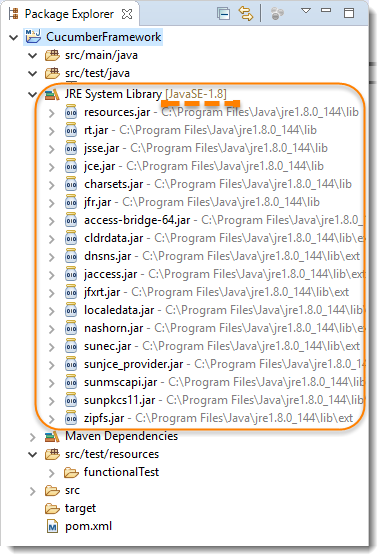This screenshot has height=560, width=384.
Task: Select the Package Explorer tab
Action: click(69, 14)
